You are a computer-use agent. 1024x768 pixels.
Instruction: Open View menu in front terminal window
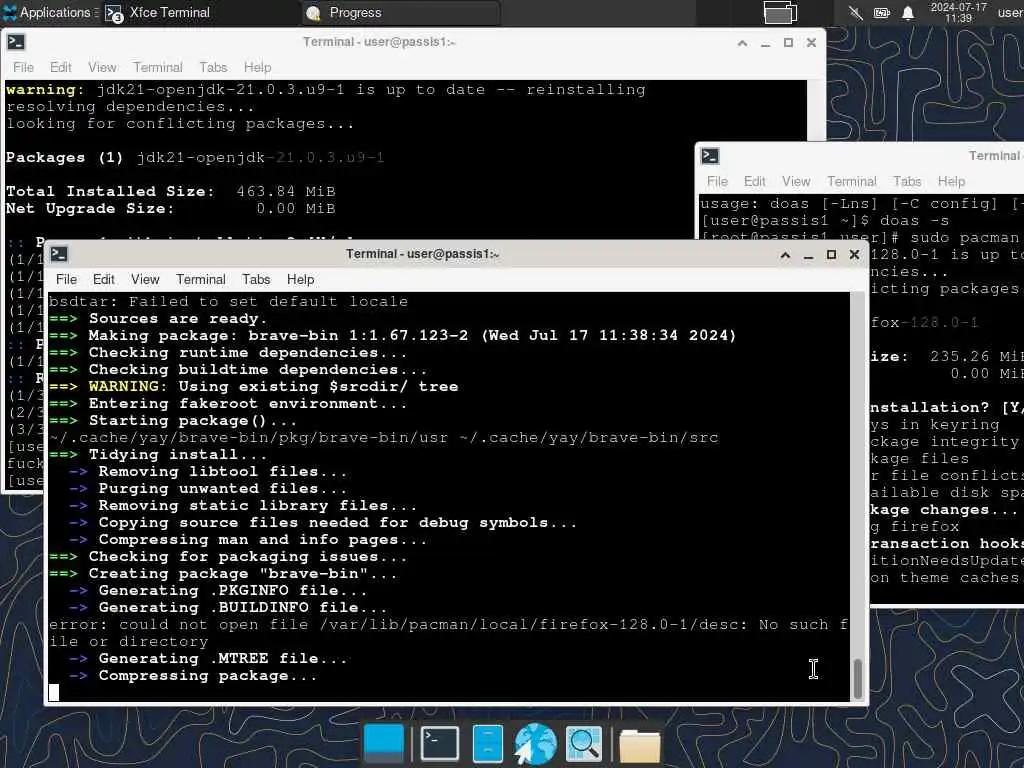pos(145,280)
